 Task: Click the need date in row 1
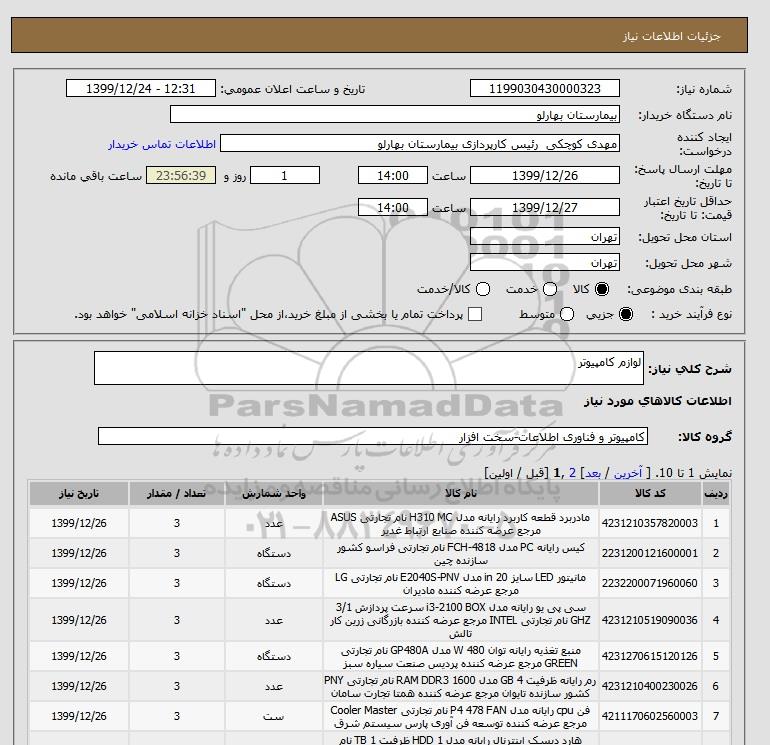coord(79,524)
